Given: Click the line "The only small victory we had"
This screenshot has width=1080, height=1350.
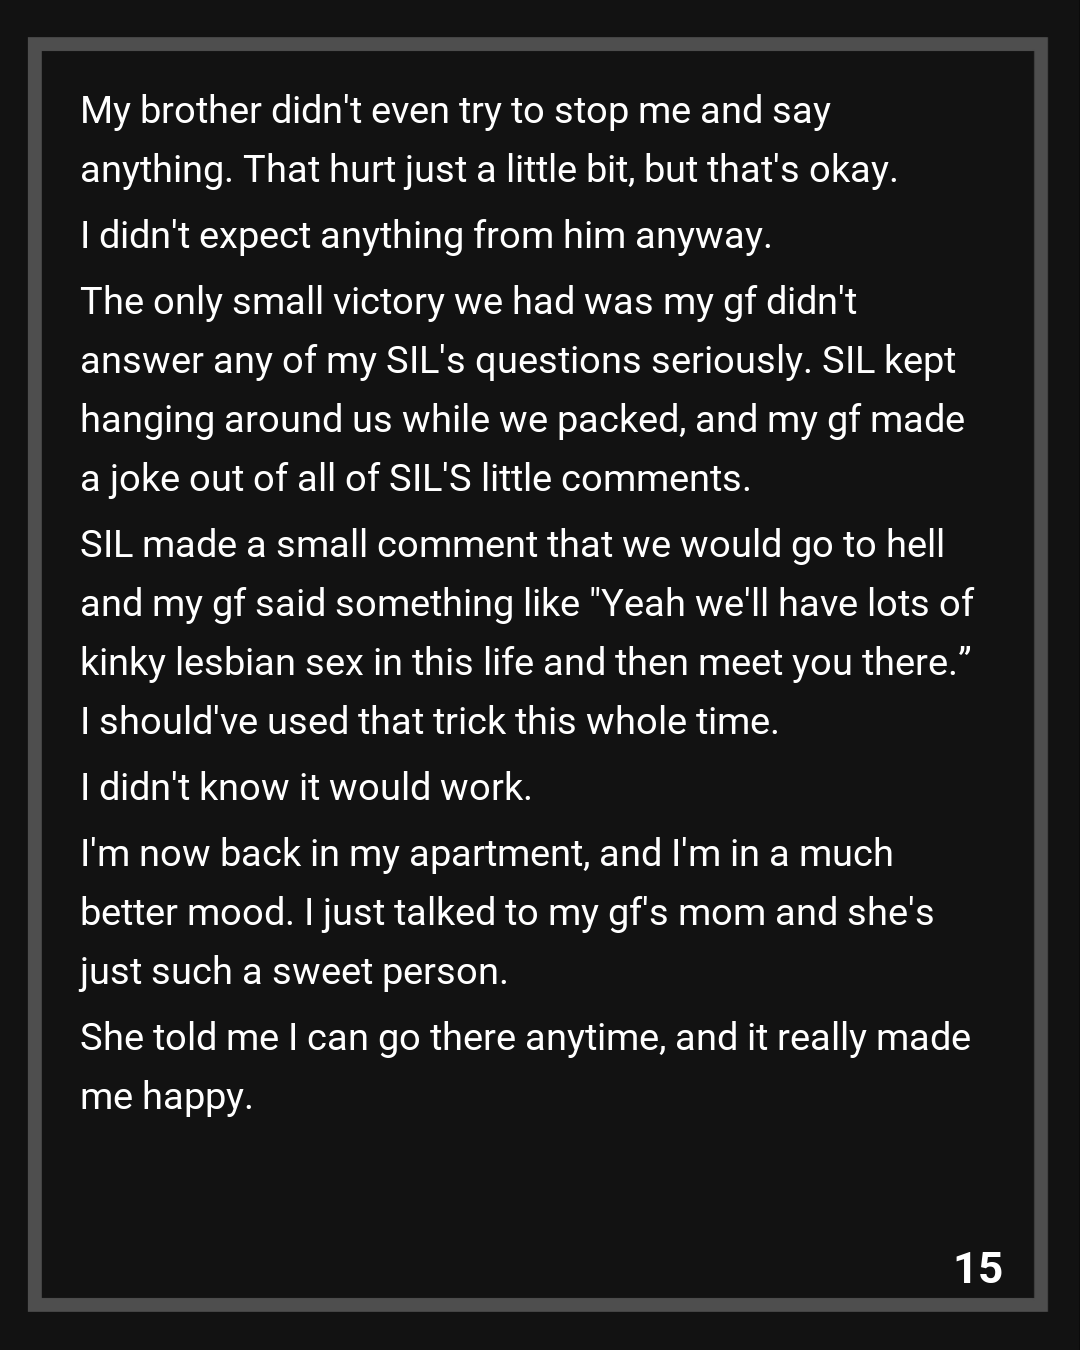Looking at the screenshot, I should pyautogui.click(x=468, y=301).
